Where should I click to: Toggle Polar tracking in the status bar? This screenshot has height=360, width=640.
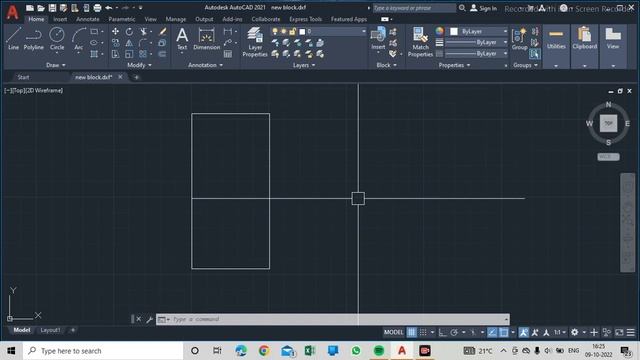click(454, 332)
